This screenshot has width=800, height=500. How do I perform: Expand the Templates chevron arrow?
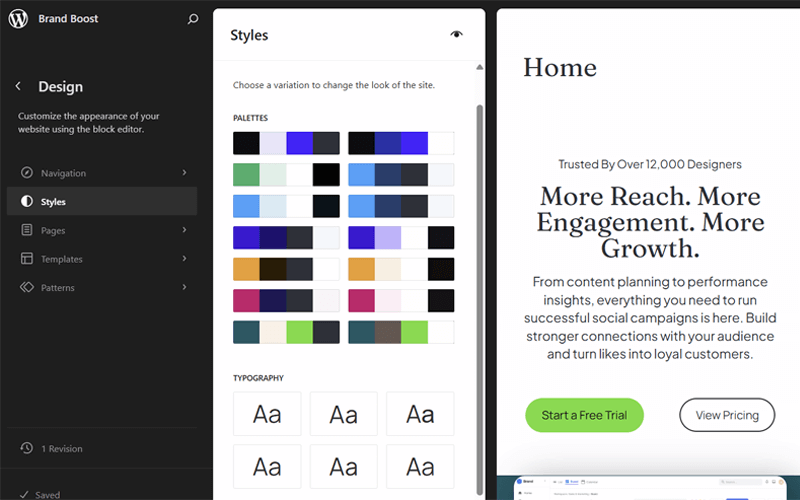184,259
